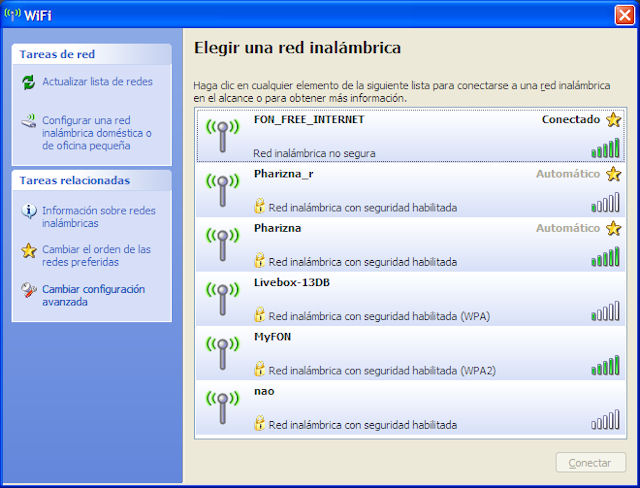Close the WiFi window
640x488 pixels.
[x=624, y=16]
